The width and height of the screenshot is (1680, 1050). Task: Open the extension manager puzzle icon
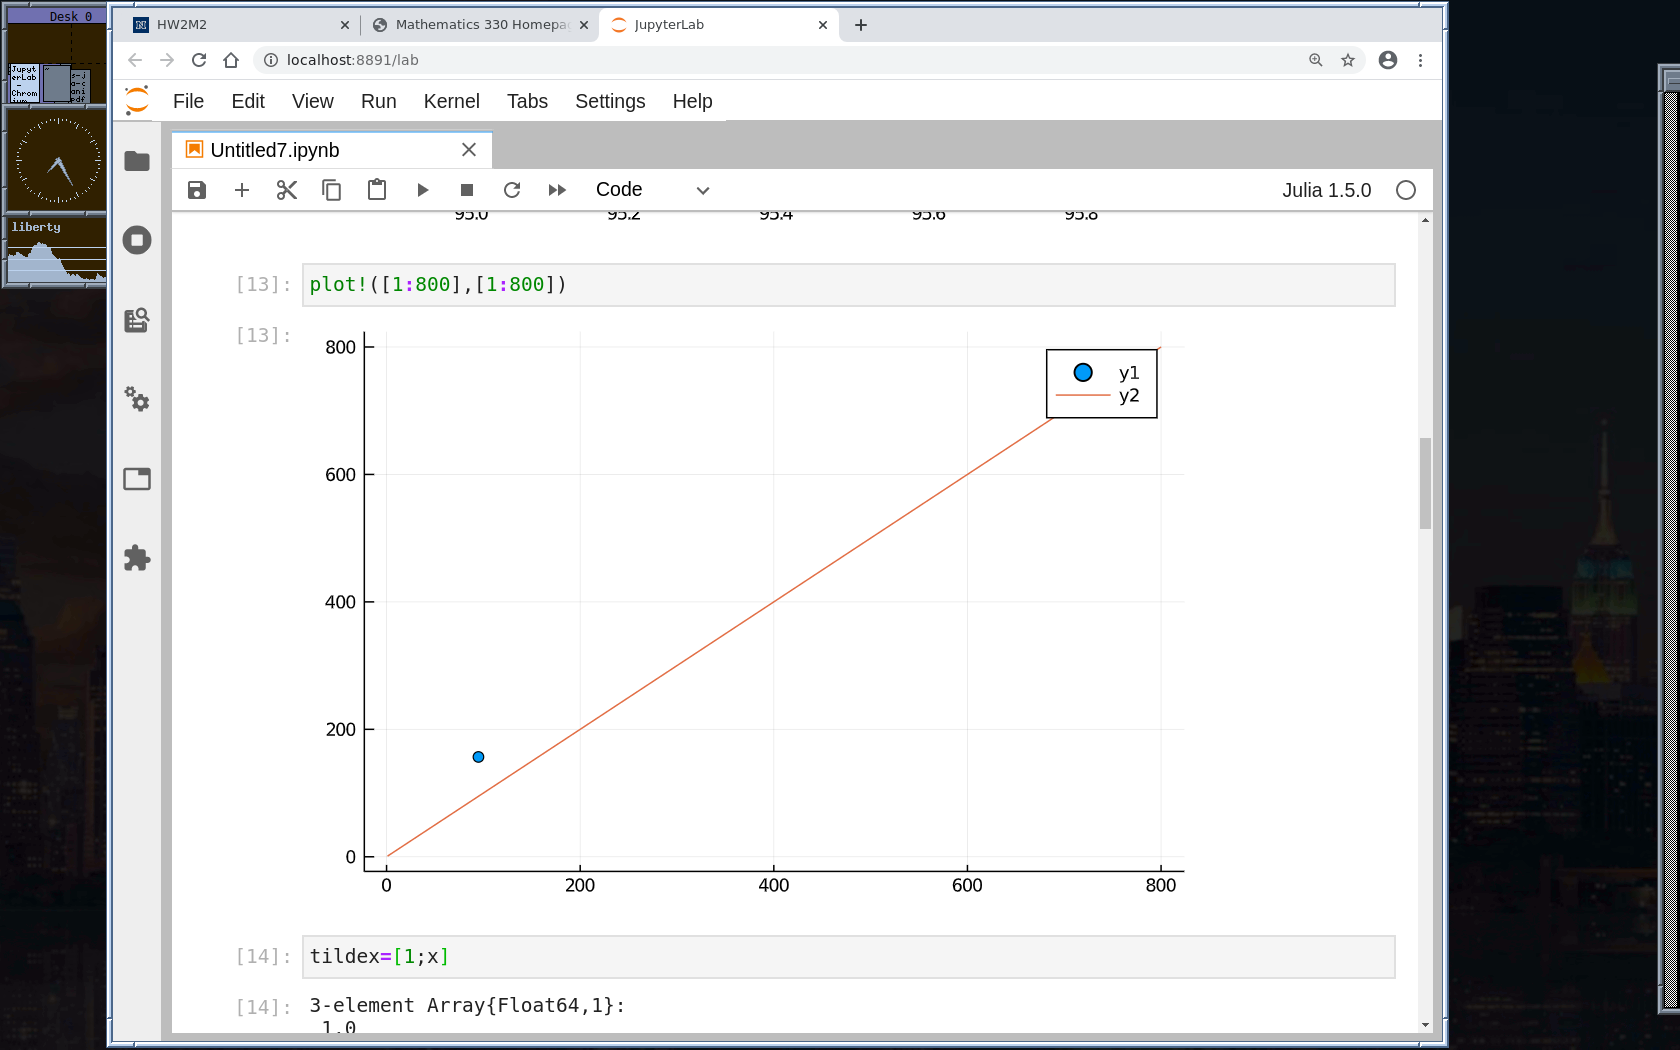[137, 558]
